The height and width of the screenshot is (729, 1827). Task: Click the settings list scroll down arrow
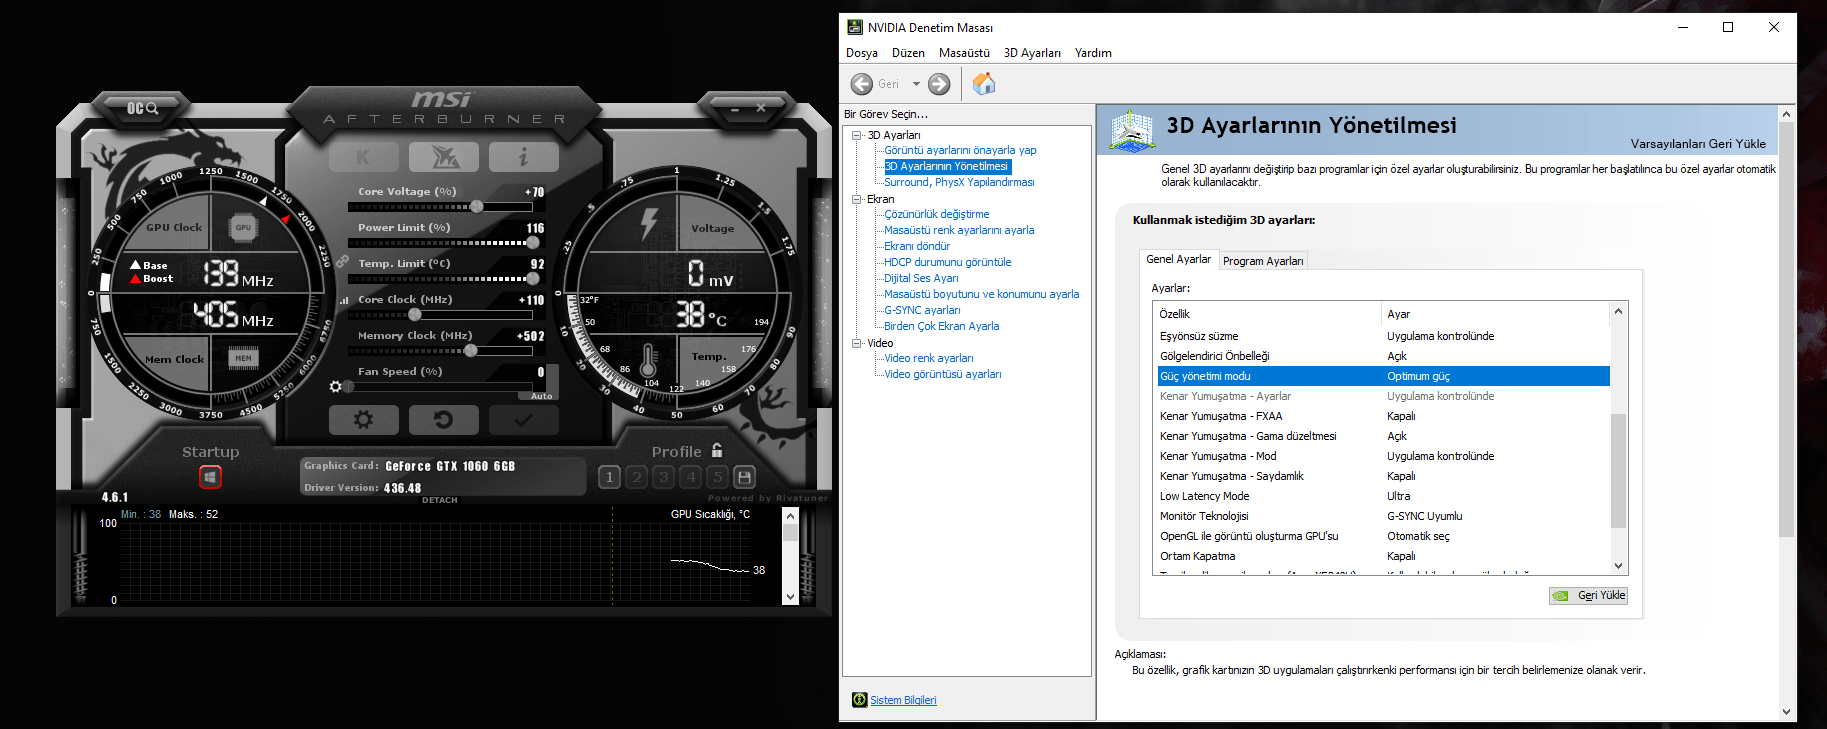click(x=1618, y=566)
